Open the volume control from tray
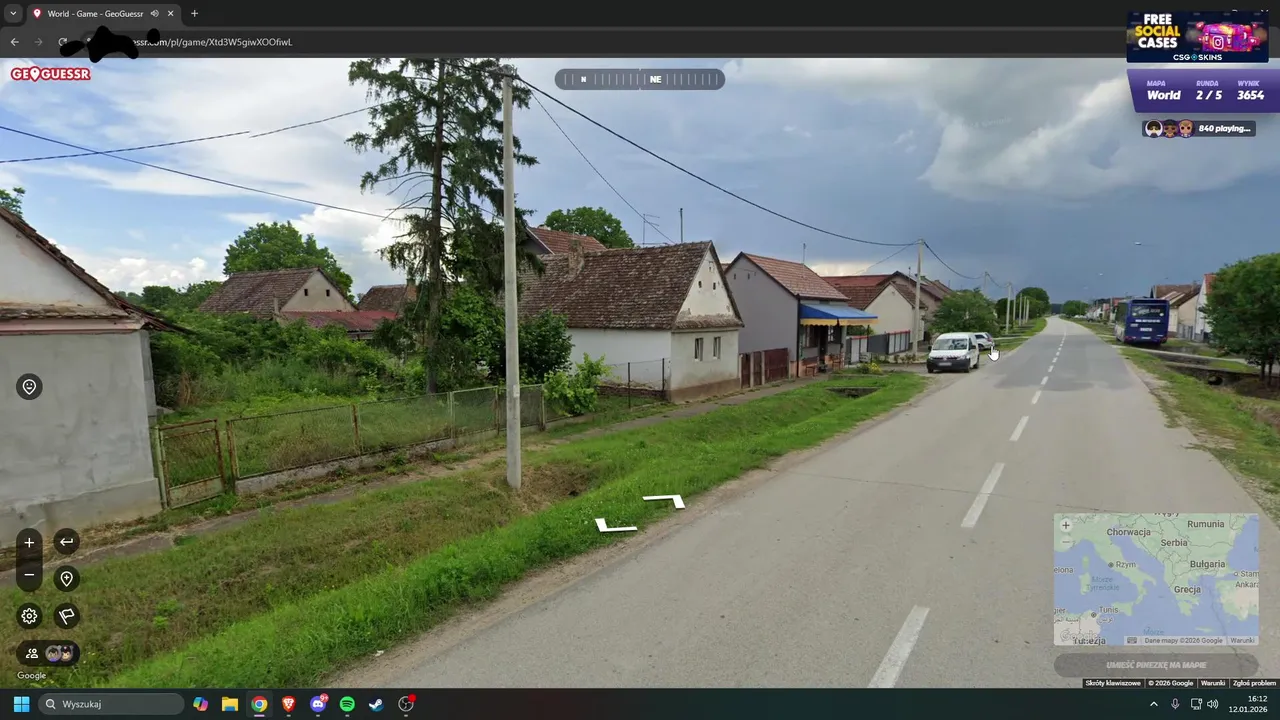The width and height of the screenshot is (1280, 720). coord(1213,704)
